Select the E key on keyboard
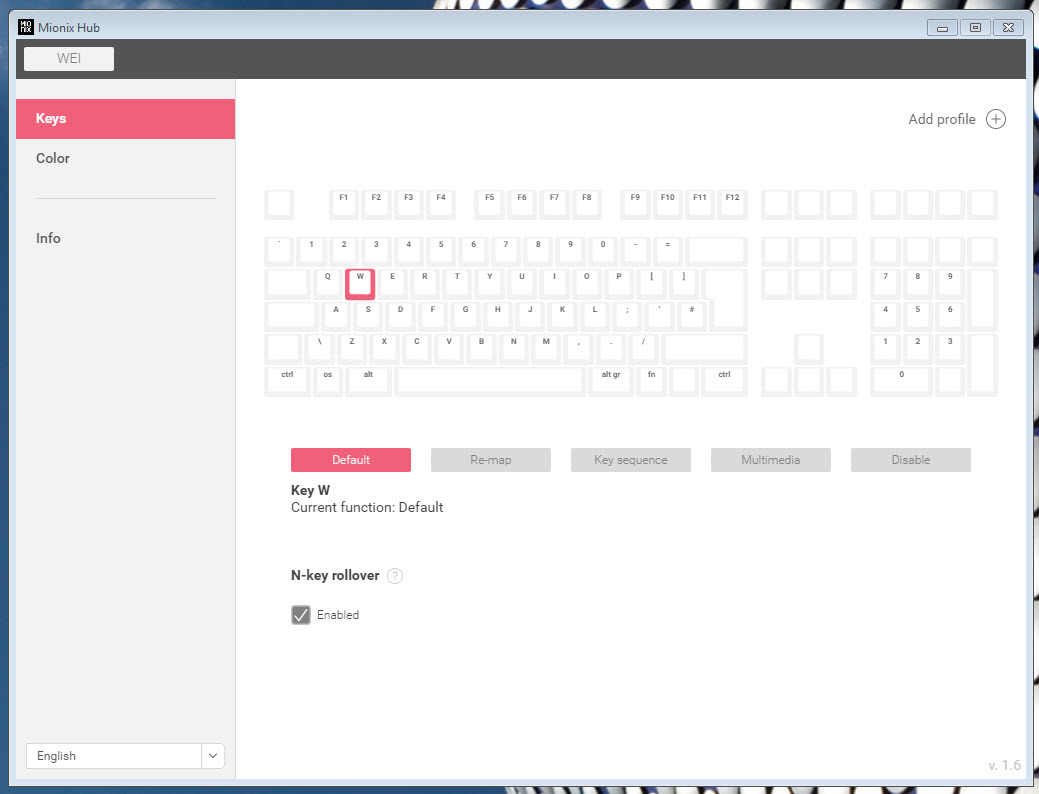This screenshot has height=794, width=1039. click(392, 284)
